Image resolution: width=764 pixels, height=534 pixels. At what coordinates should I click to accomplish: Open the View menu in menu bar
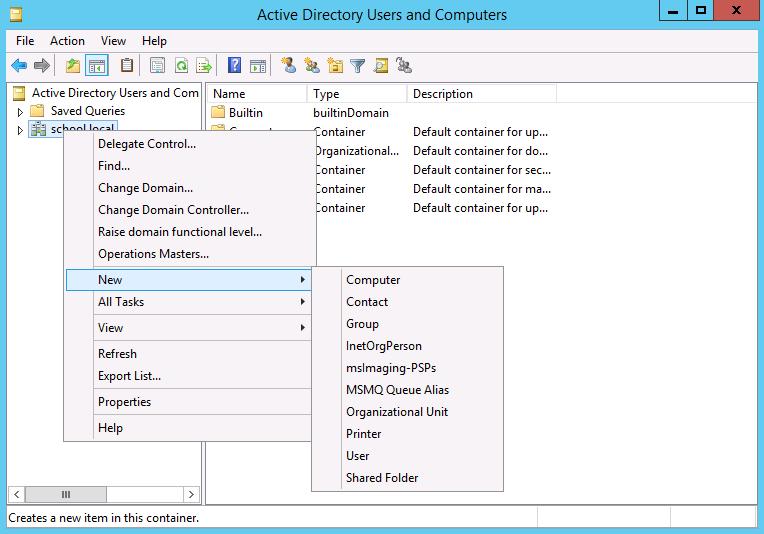coord(113,41)
